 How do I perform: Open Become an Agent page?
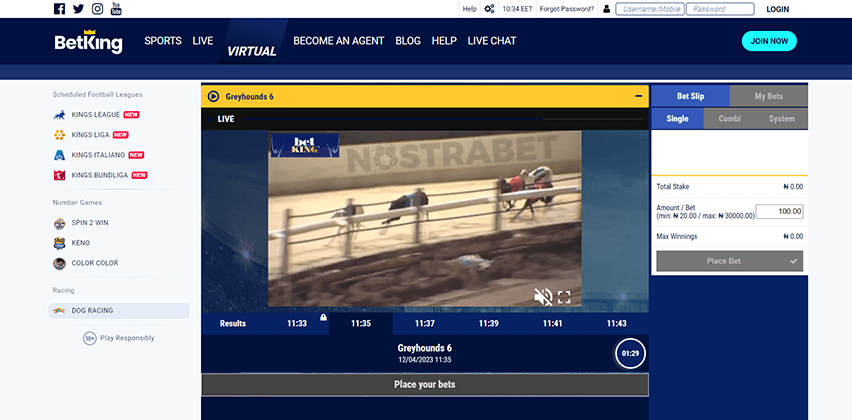point(339,41)
